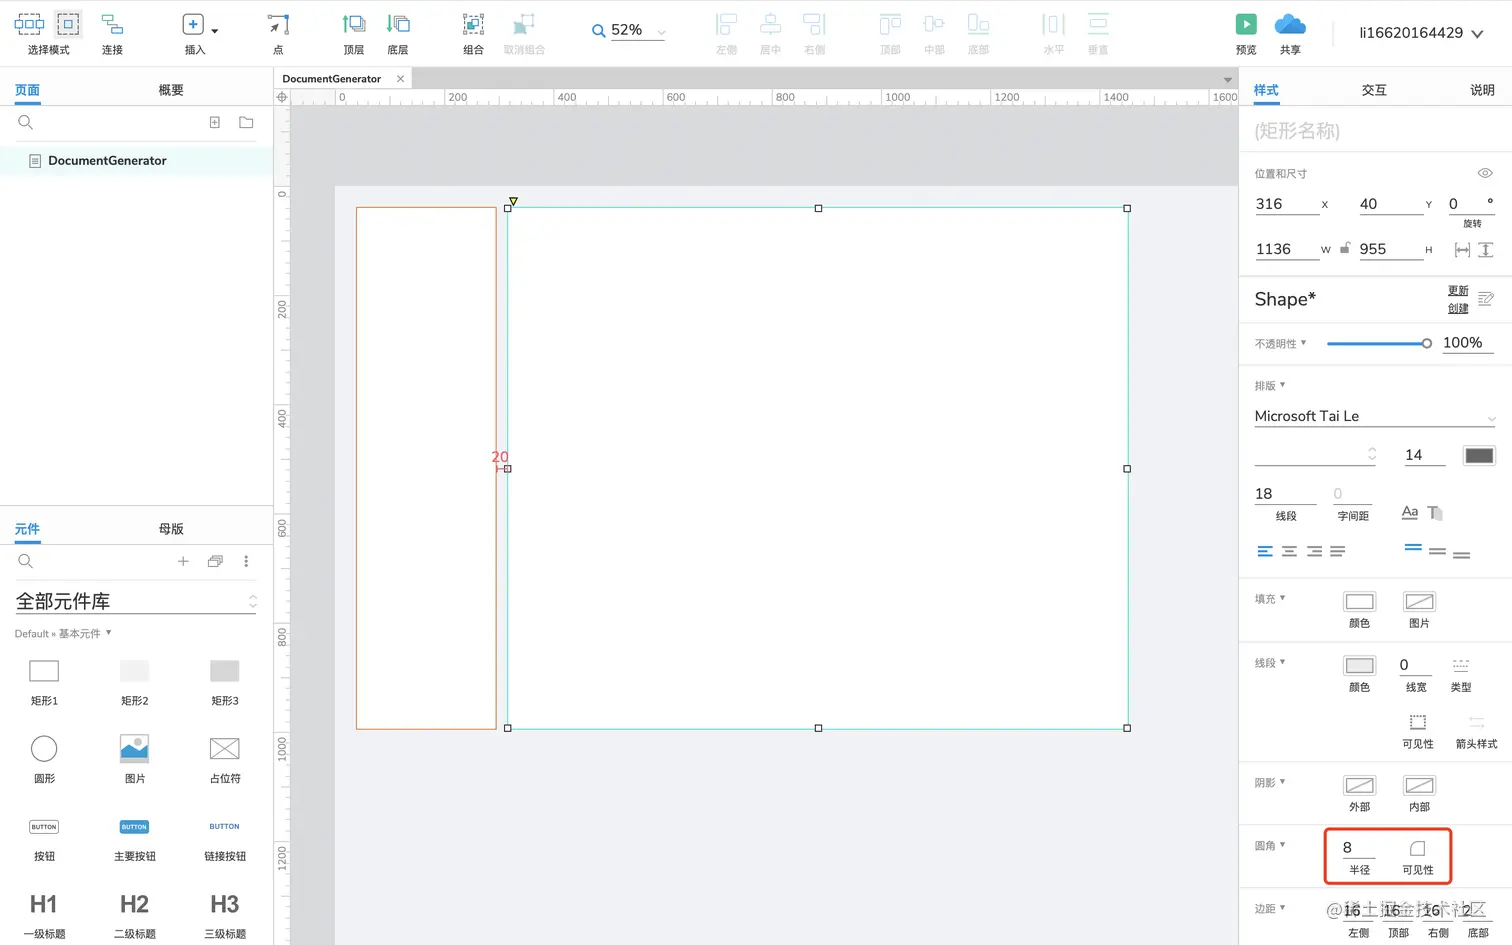Fit height to text icon

click(1486, 250)
